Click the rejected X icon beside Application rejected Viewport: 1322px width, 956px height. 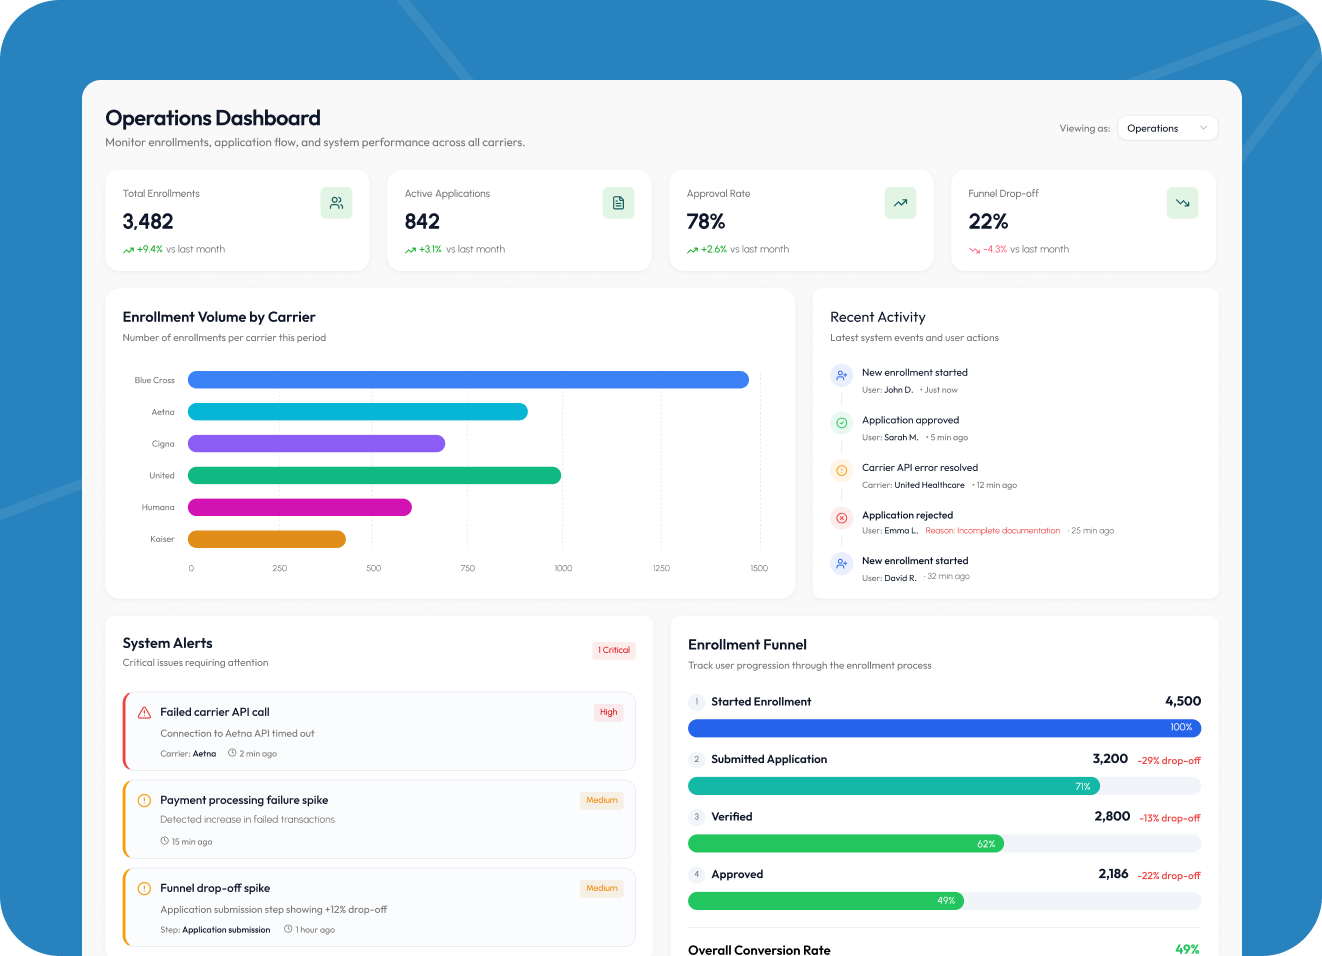(x=841, y=518)
